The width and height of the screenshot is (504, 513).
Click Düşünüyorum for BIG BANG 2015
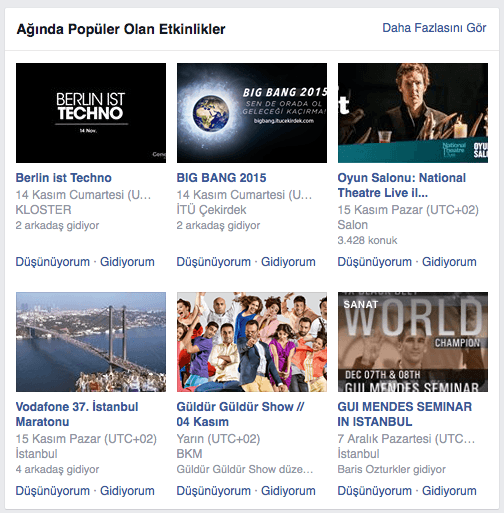point(214,262)
